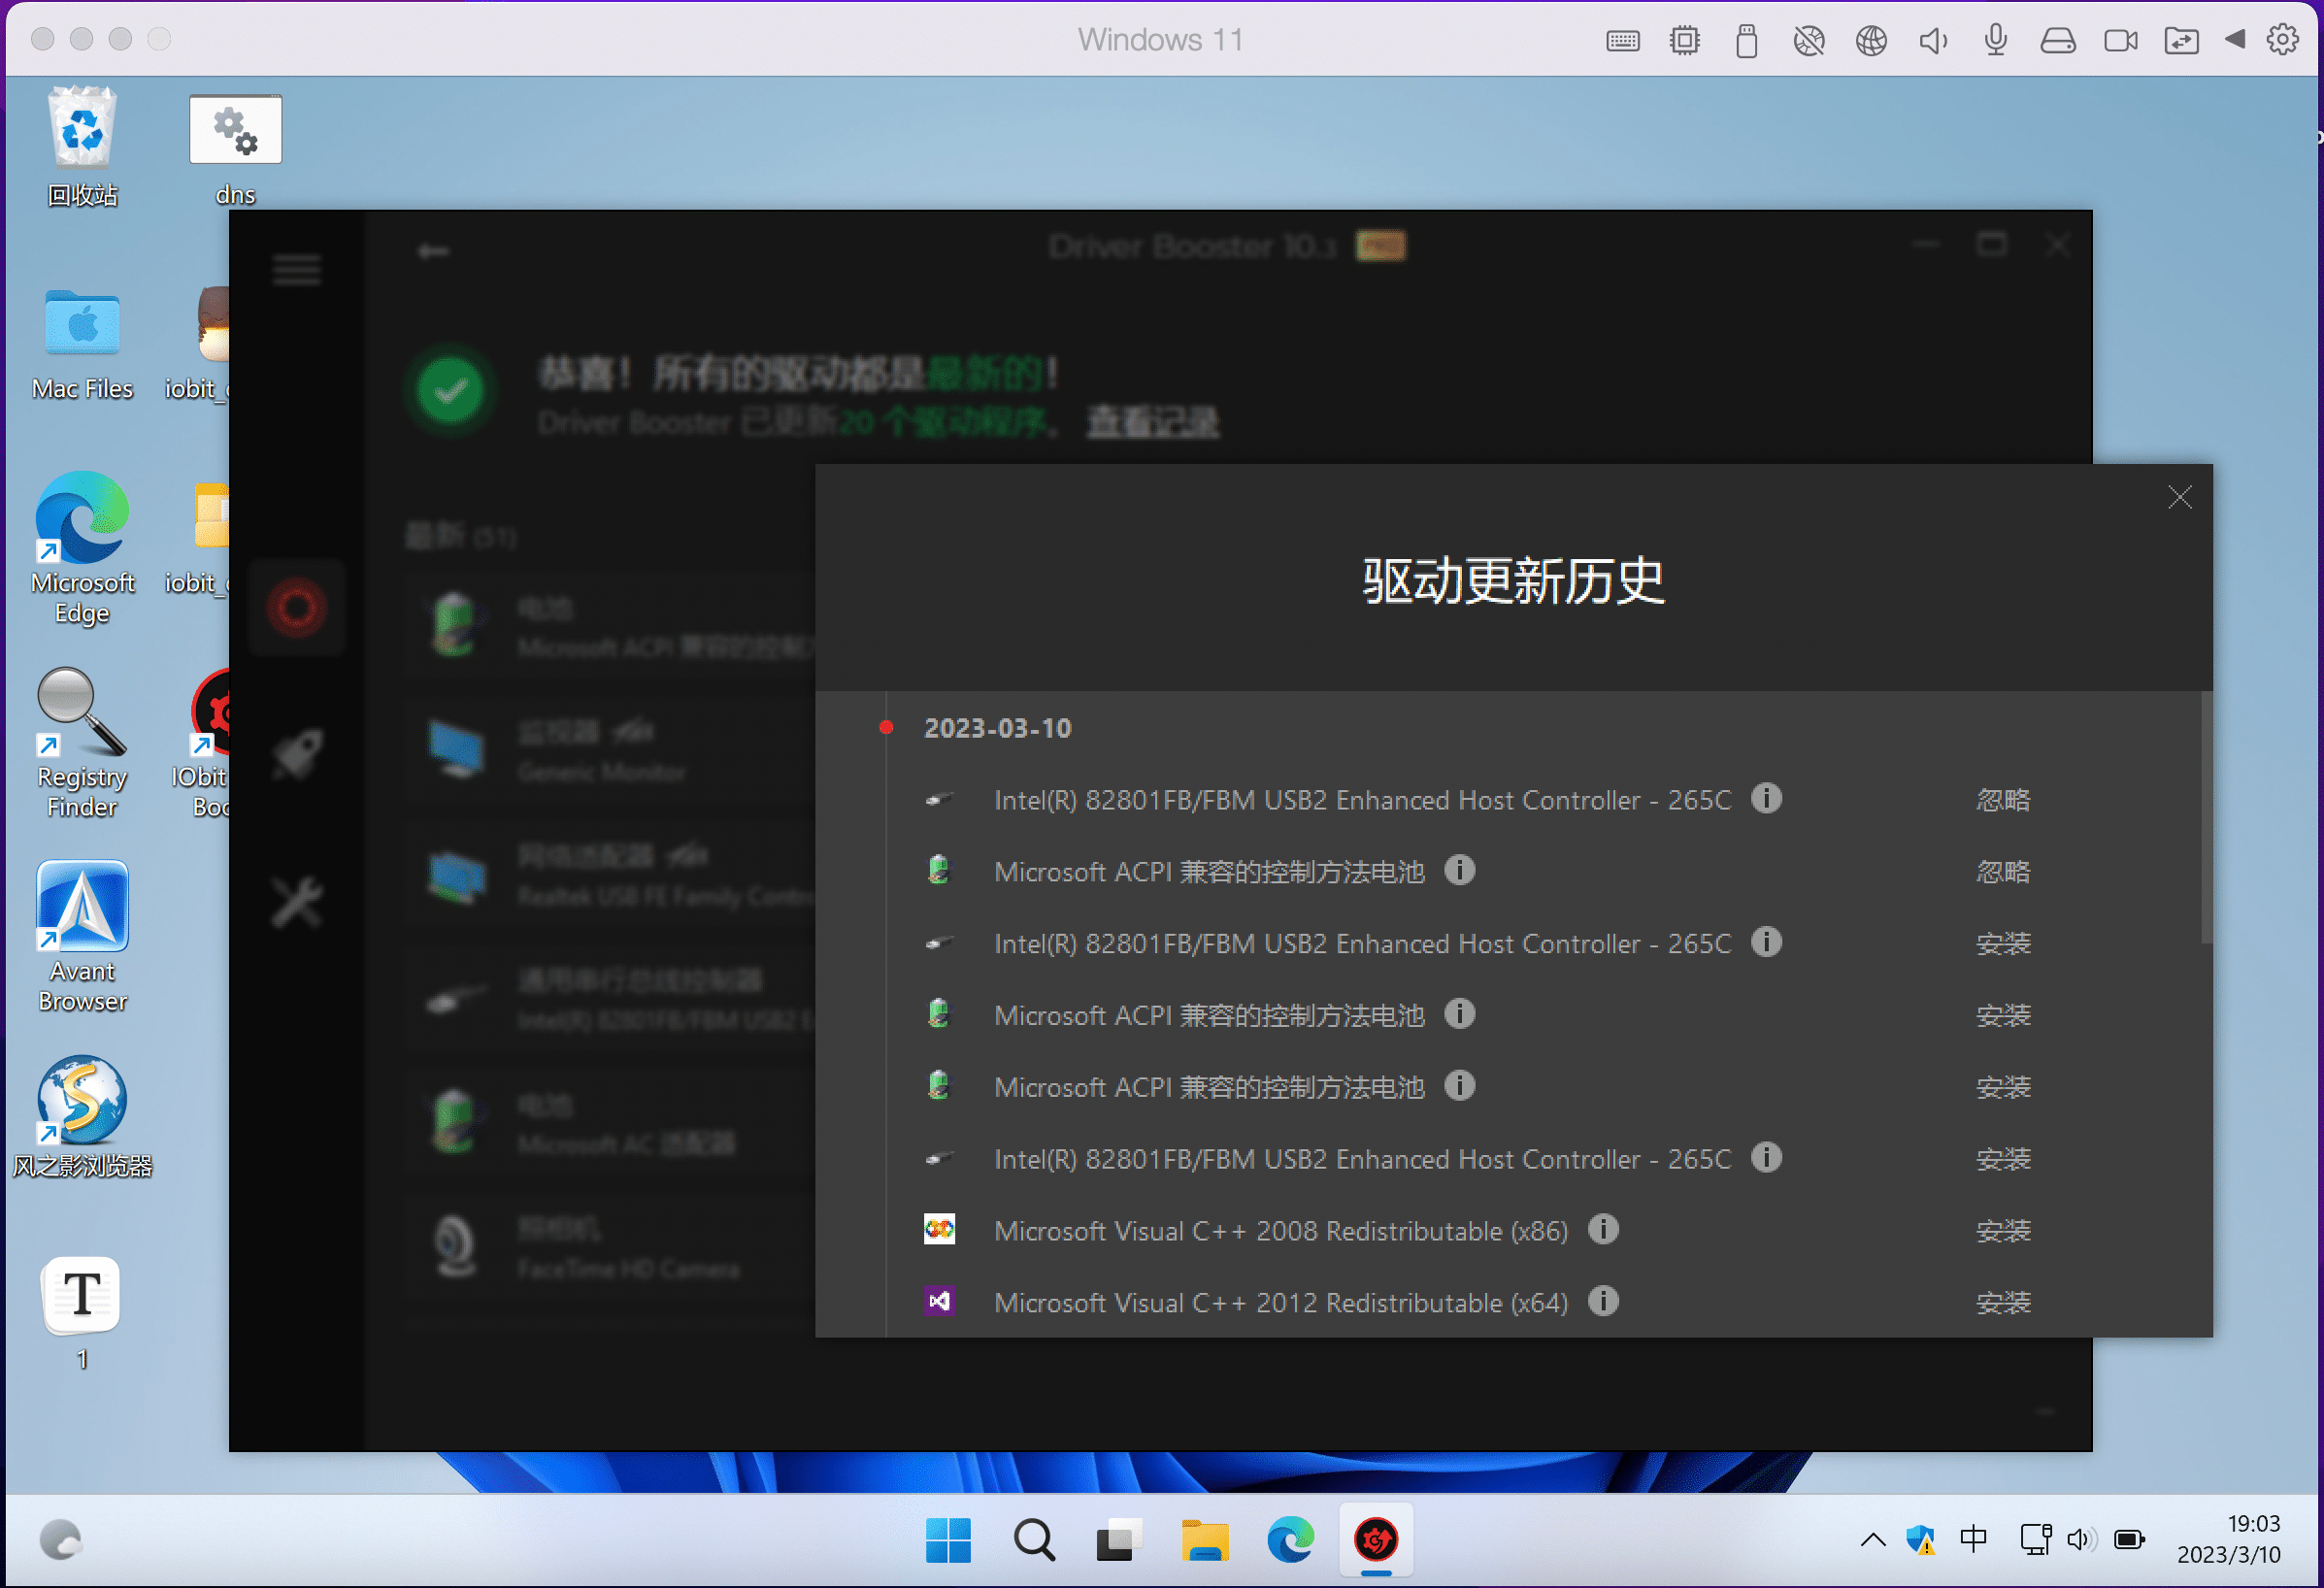
Task: Open the rocket boost section in sidebar
Action: point(297,753)
